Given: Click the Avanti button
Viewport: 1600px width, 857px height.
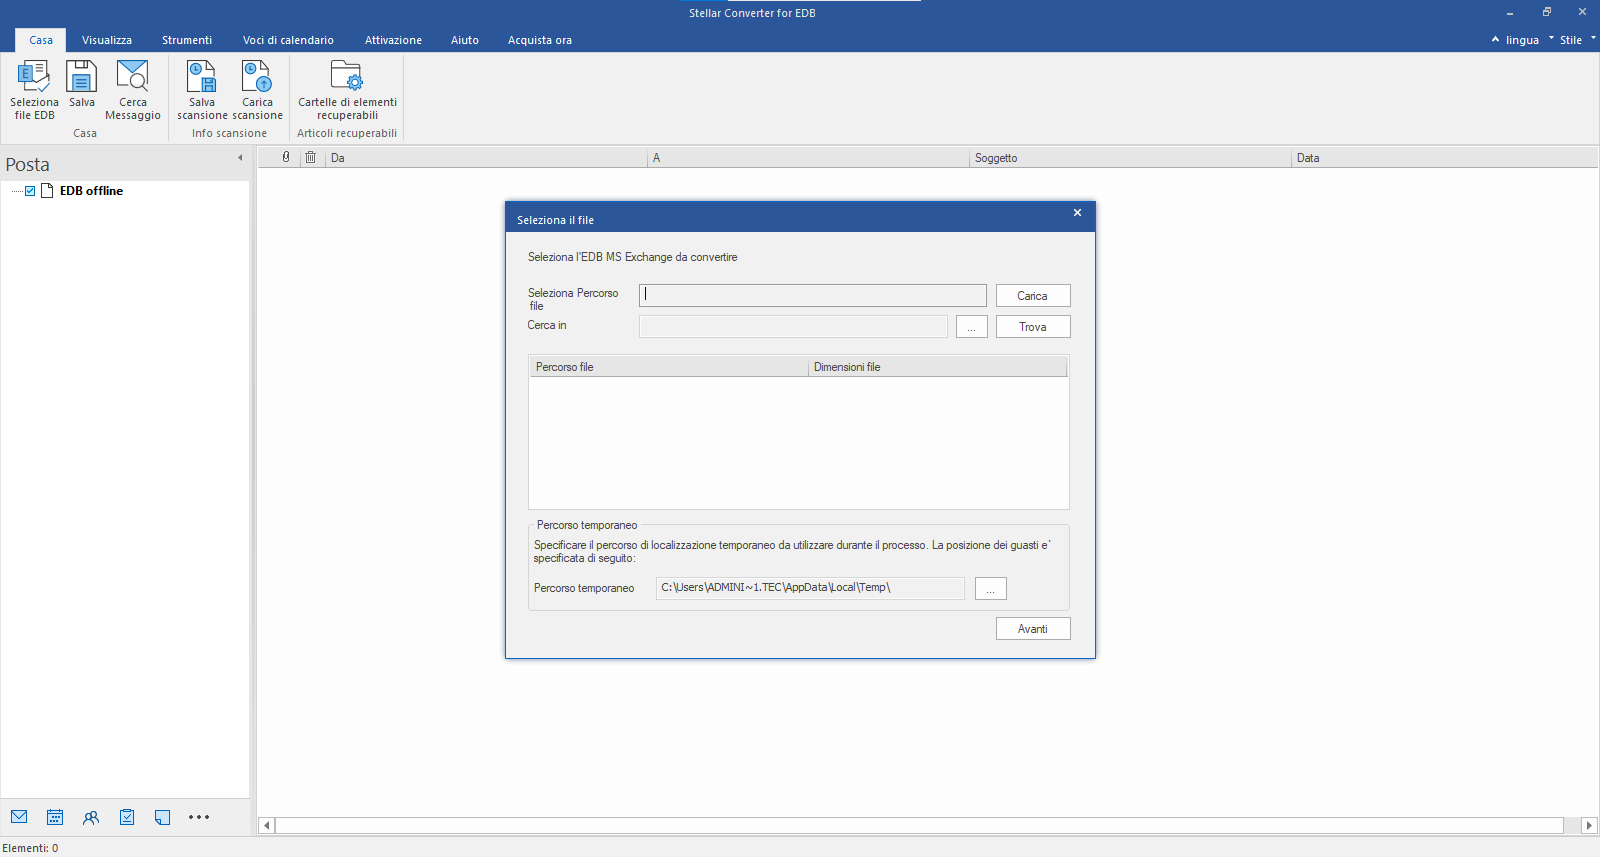Looking at the screenshot, I should [1033, 629].
